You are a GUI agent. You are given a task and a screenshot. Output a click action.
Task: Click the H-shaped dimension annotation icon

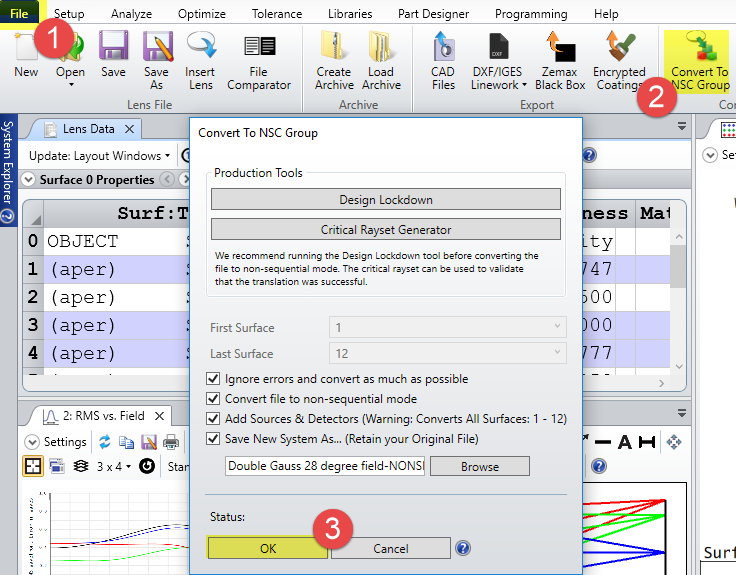pos(647,442)
